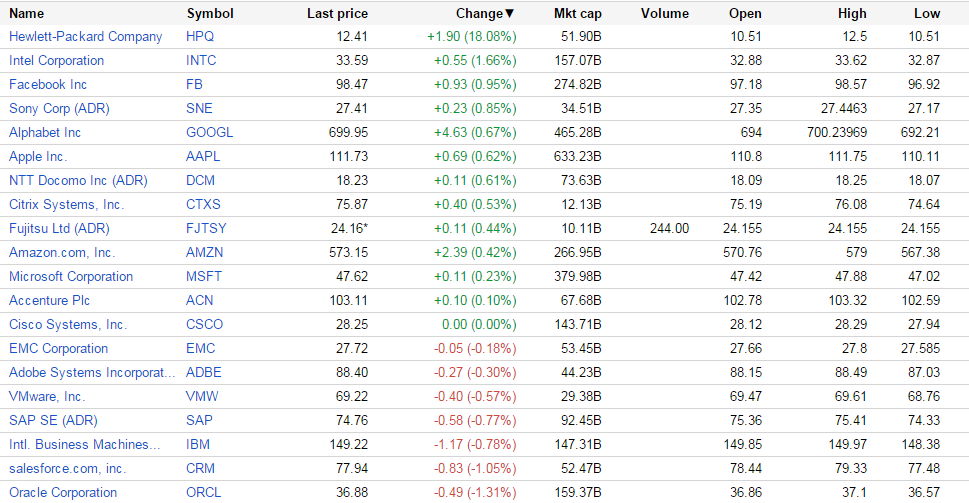Sort by Last price column header

pos(337,14)
